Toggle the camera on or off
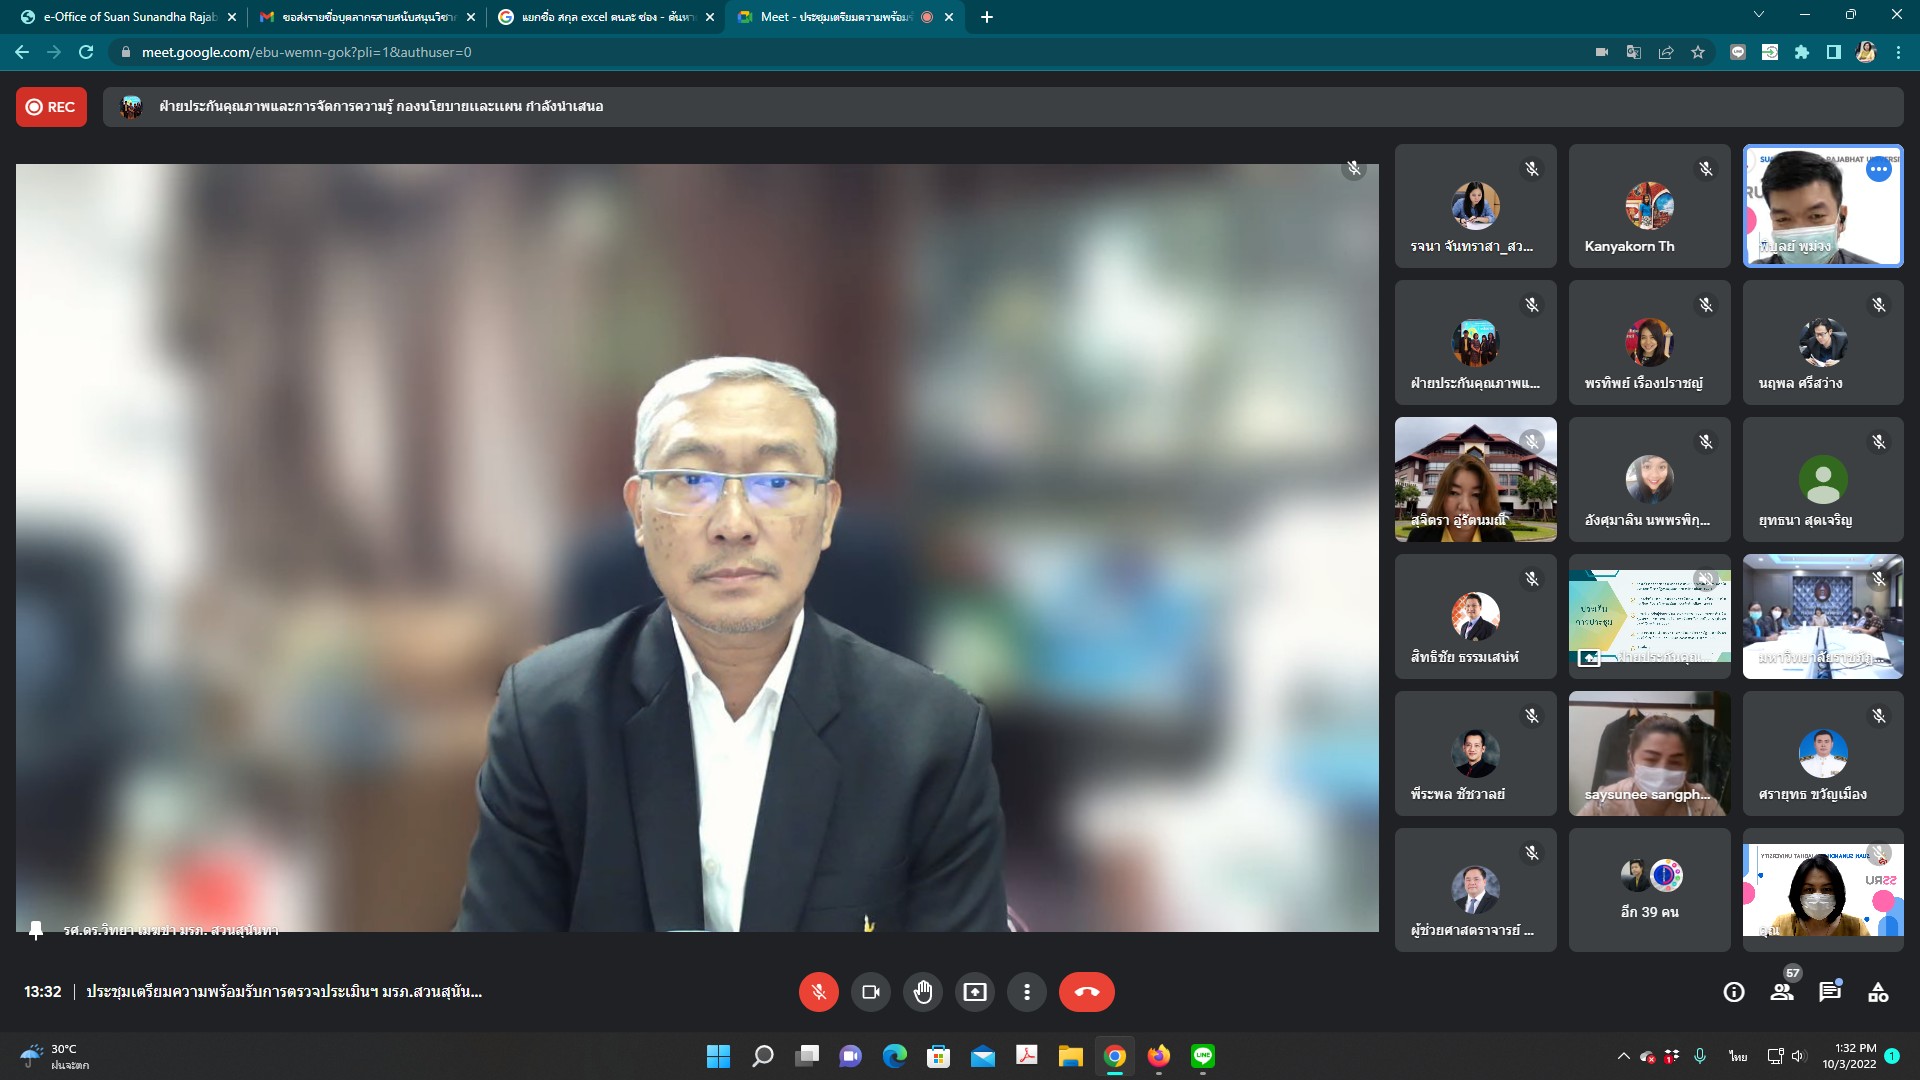Image resolution: width=1920 pixels, height=1080 pixels. click(870, 992)
